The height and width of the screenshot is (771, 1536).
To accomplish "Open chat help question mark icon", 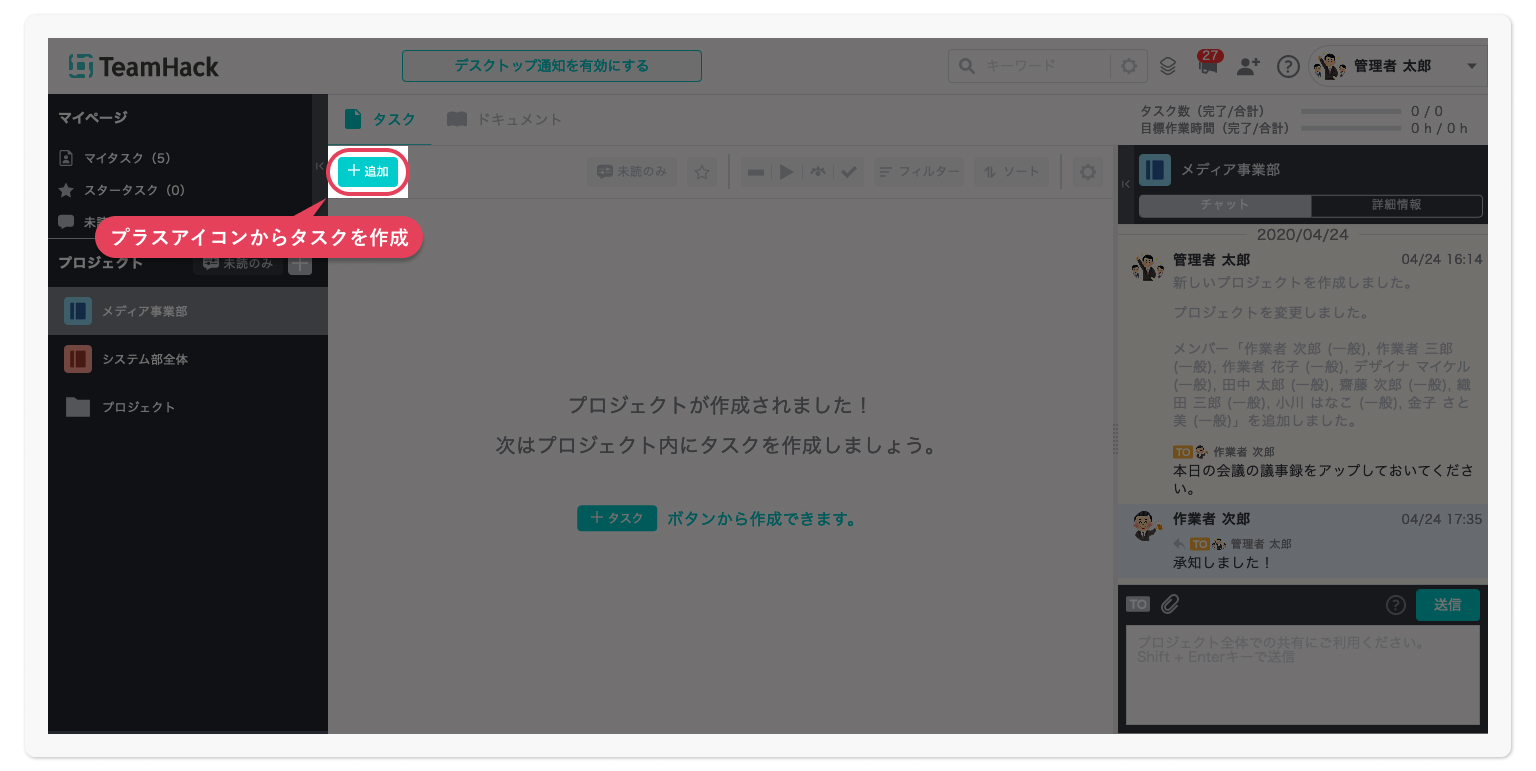I will coord(1396,605).
